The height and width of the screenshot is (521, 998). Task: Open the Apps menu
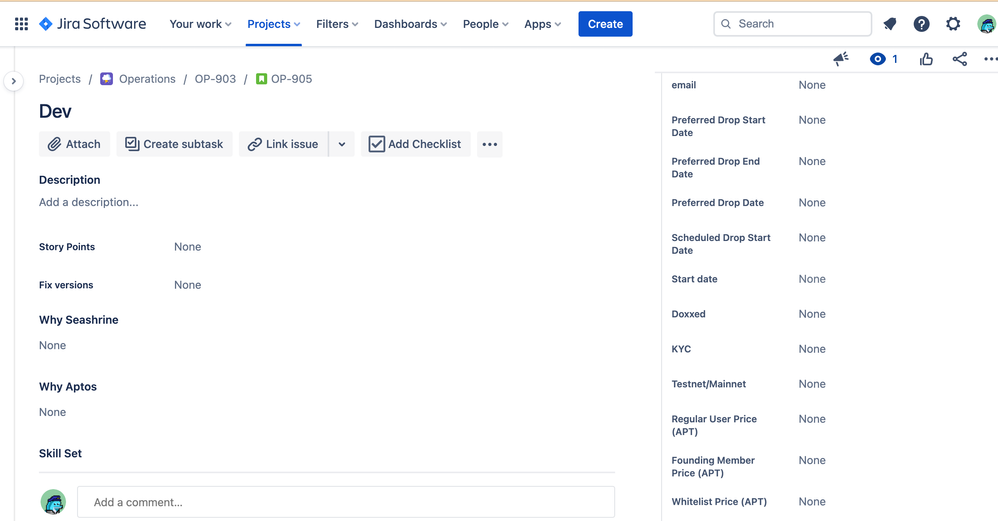pos(543,24)
